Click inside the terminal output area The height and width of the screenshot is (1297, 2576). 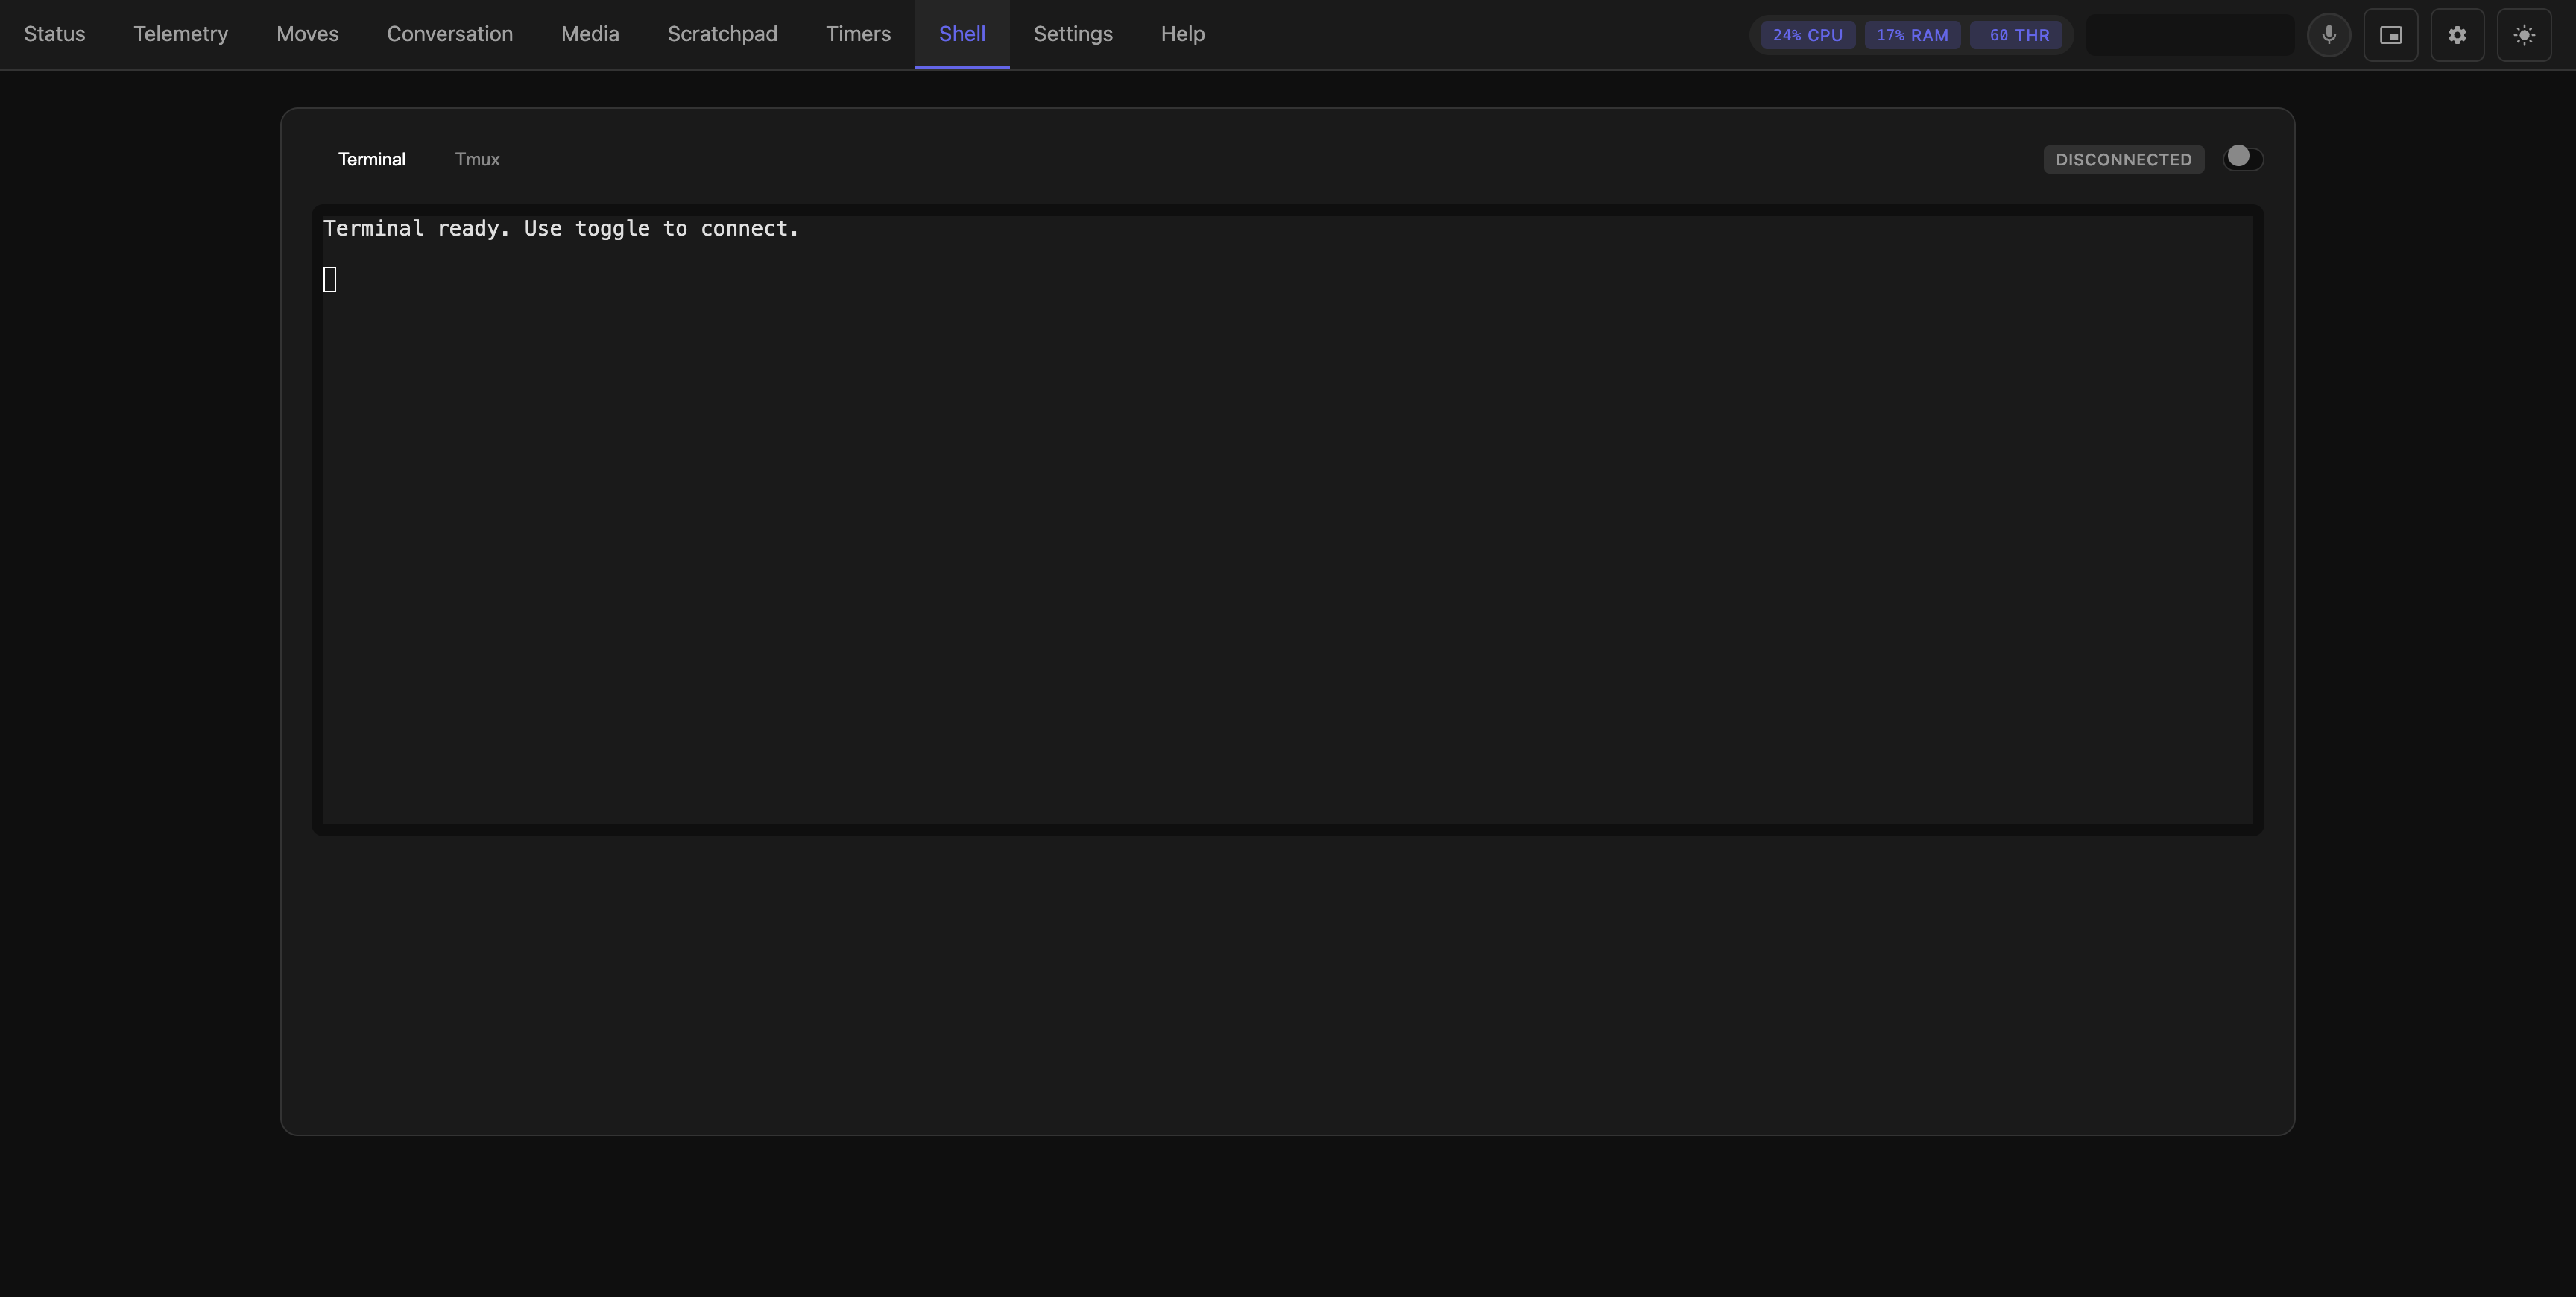point(1287,519)
